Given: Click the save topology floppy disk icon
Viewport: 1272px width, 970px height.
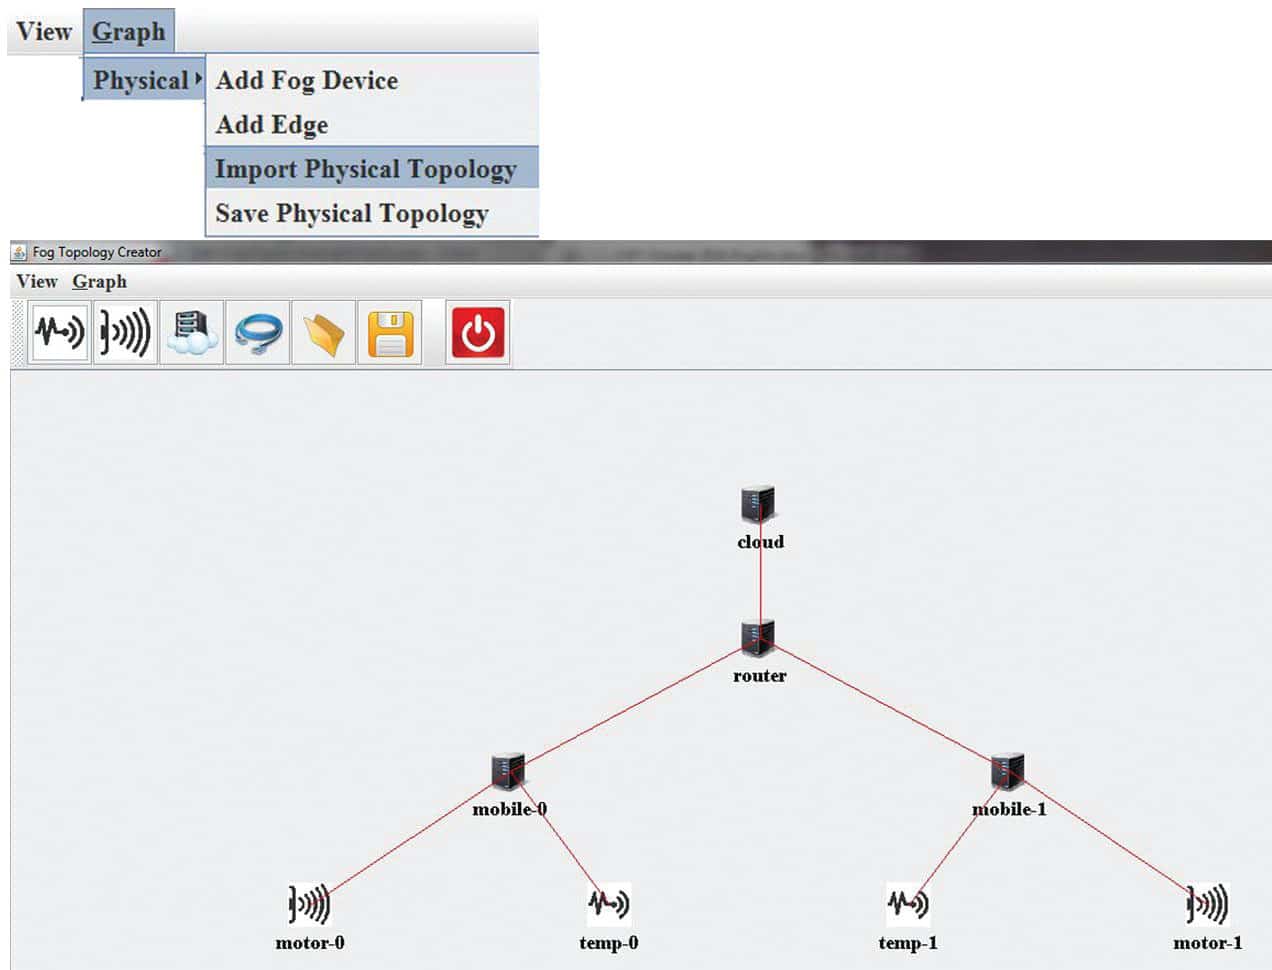Looking at the screenshot, I should tap(390, 332).
